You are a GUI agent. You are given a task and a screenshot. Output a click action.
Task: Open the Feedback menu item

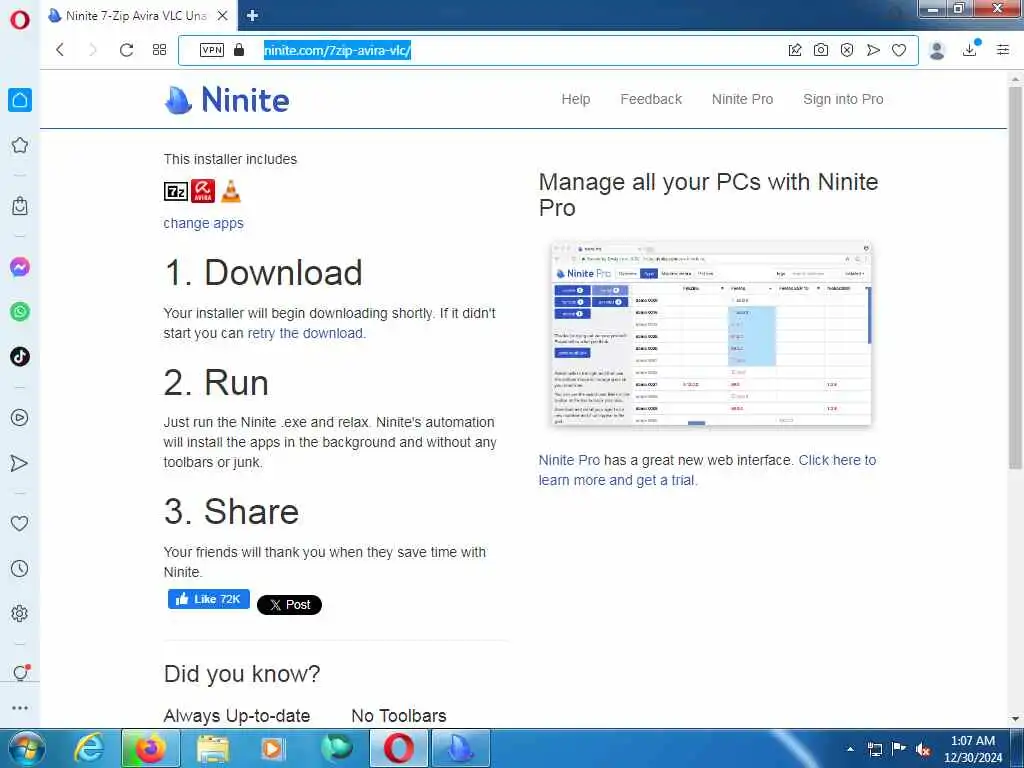pyautogui.click(x=650, y=99)
